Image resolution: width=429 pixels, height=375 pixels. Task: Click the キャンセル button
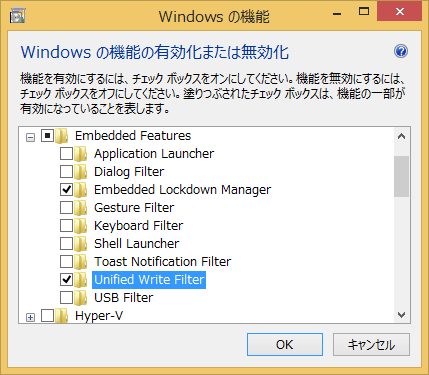371,344
